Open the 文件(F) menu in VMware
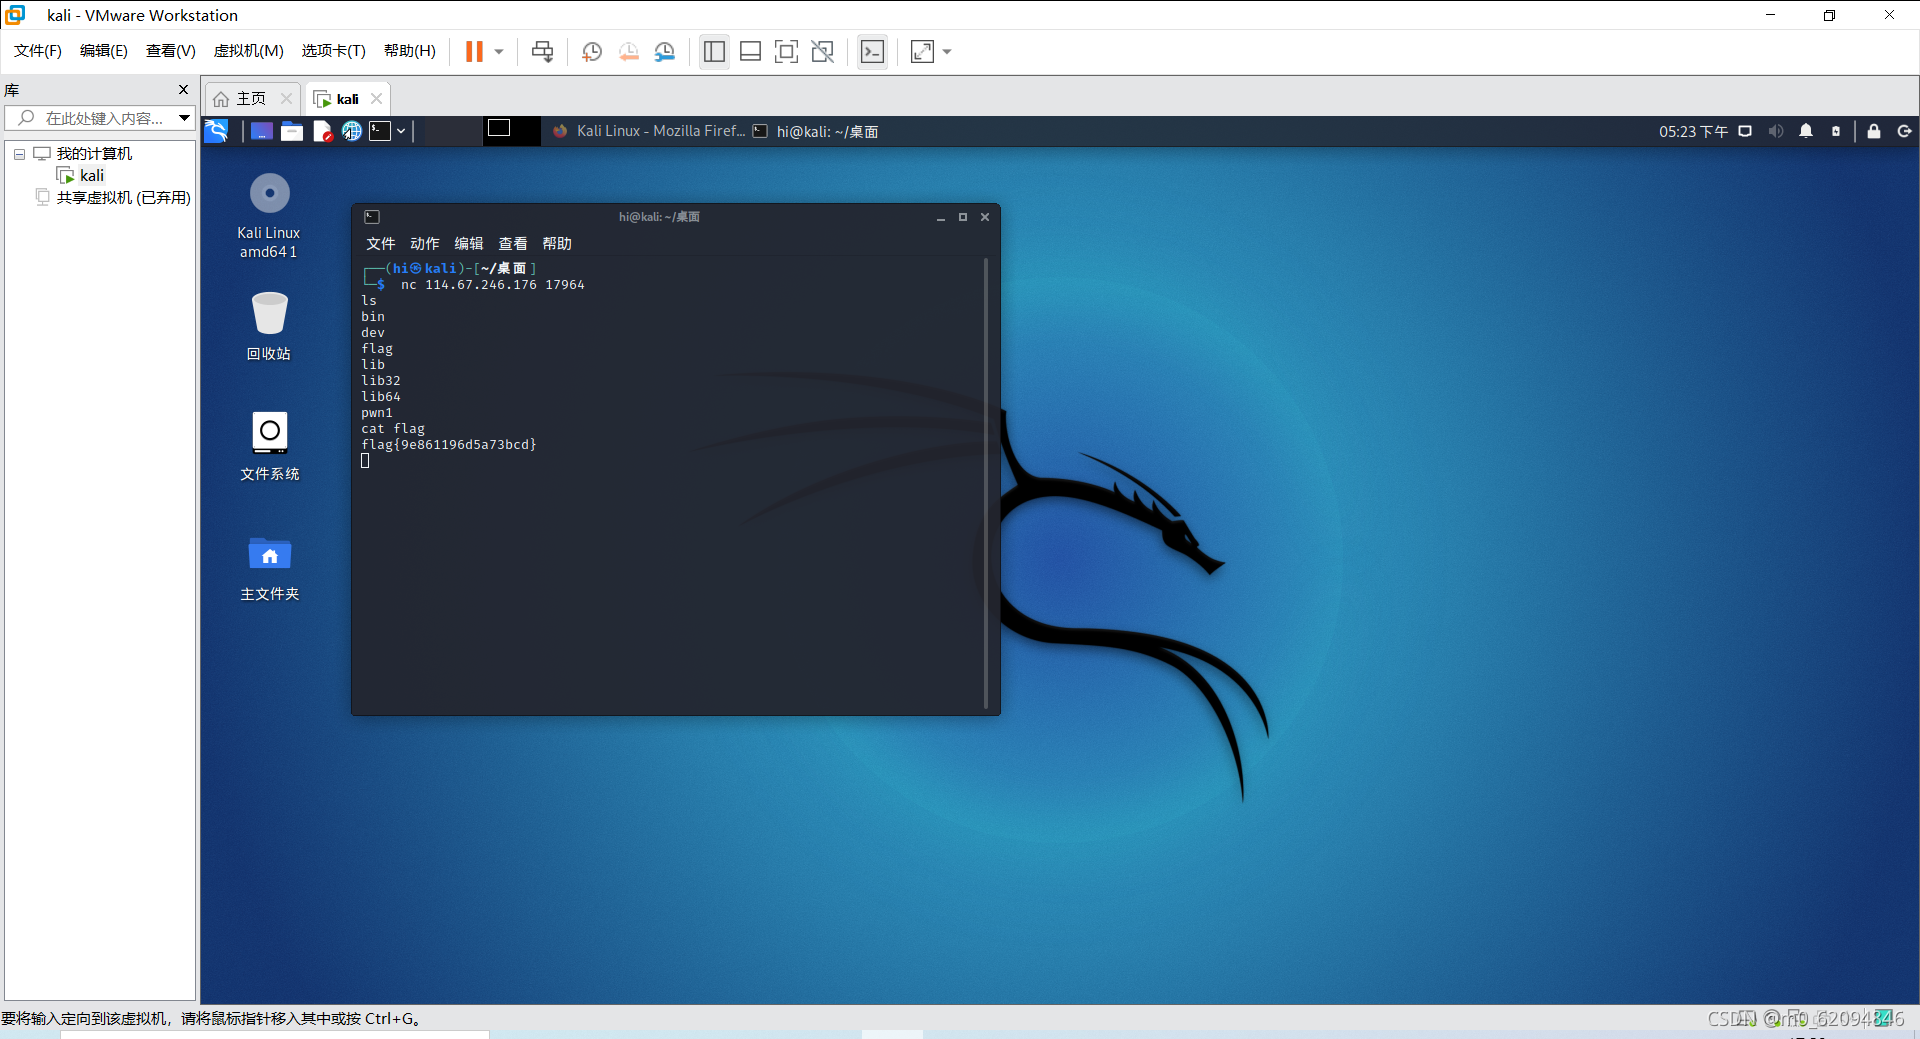 (x=38, y=51)
